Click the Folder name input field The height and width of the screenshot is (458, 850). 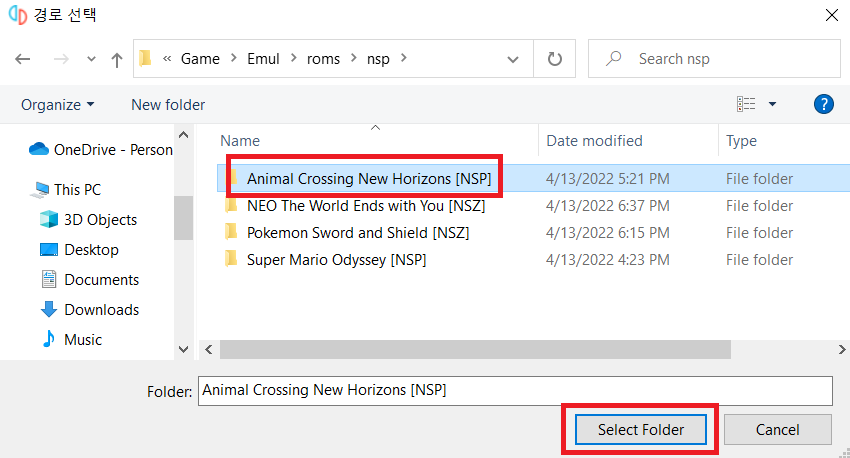click(x=515, y=391)
